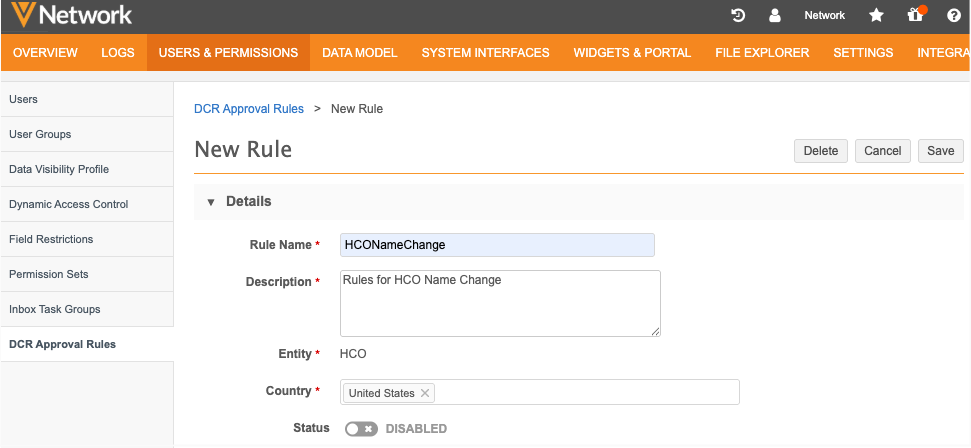971x448 pixels.
Task: Open Permission Sets sidebar item
Action: pos(87,275)
